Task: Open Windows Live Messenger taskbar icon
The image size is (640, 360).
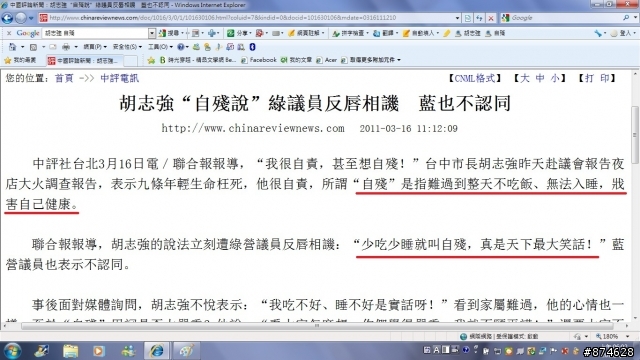Action: point(127,351)
